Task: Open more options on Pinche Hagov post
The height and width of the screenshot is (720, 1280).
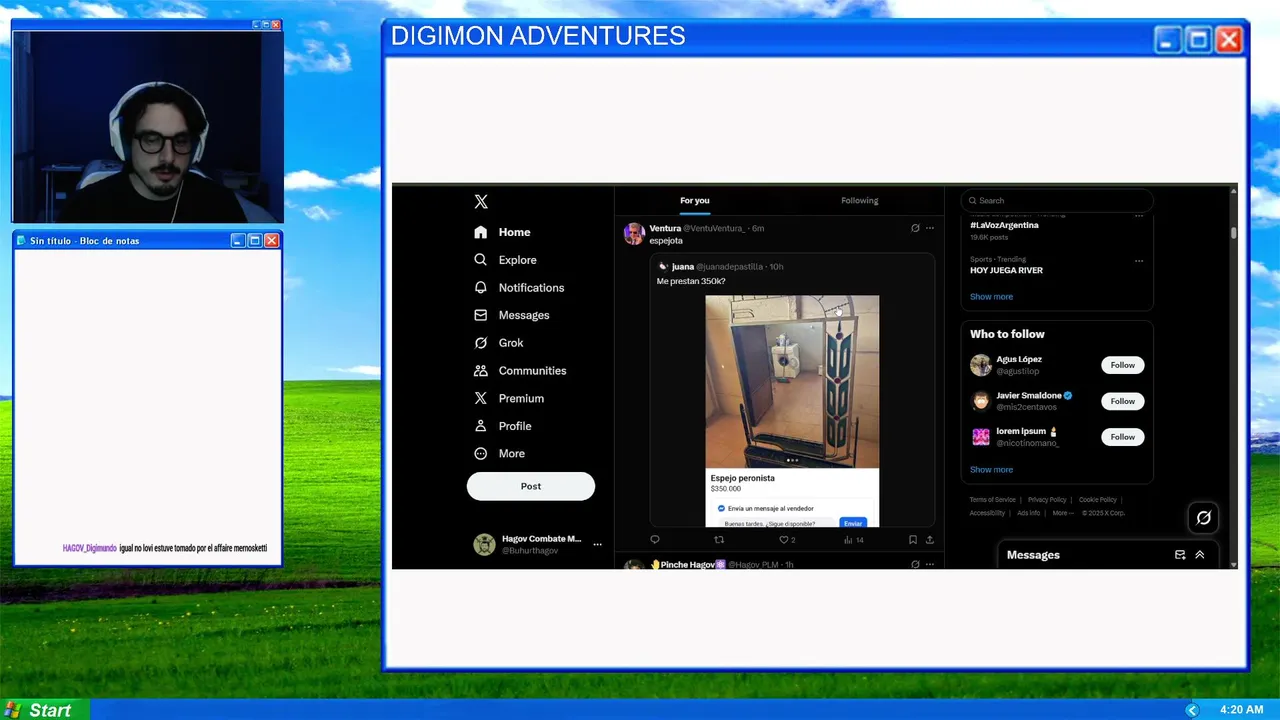Action: (x=929, y=564)
